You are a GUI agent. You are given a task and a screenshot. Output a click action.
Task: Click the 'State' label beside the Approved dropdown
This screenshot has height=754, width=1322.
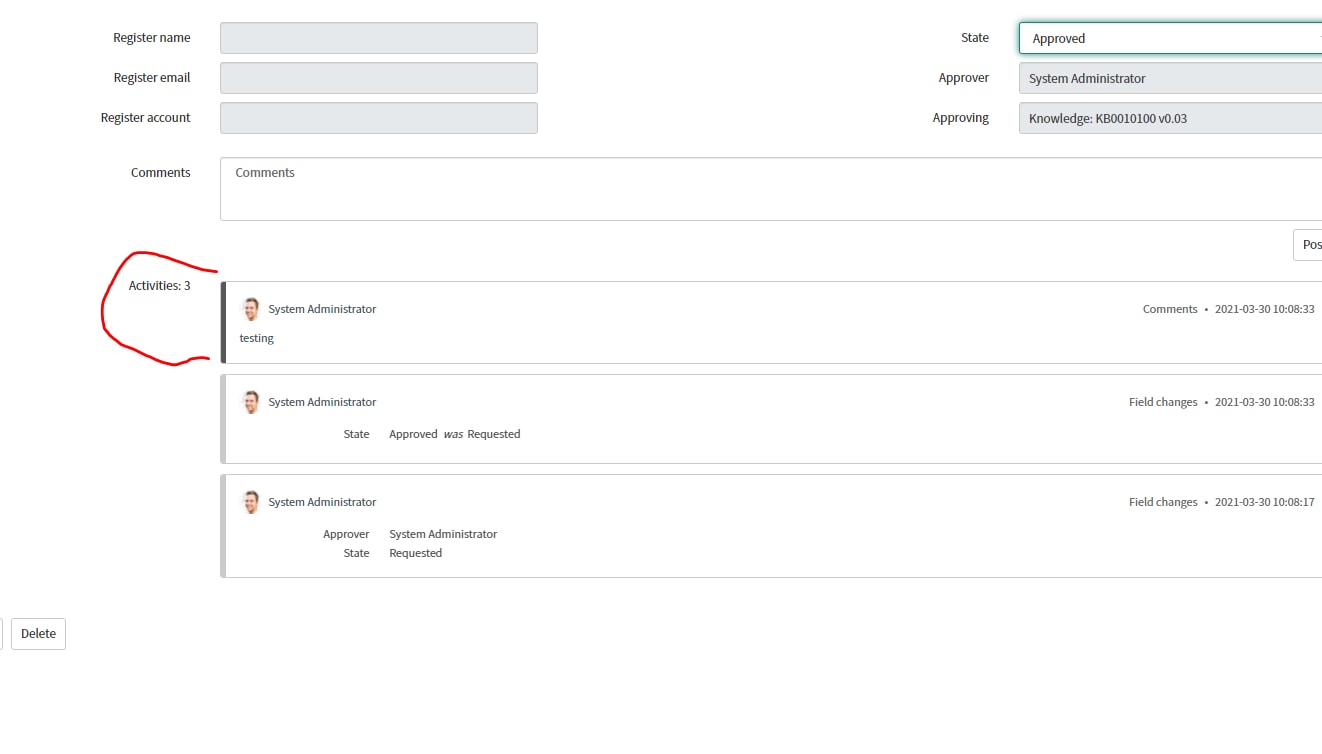point(975,38)
